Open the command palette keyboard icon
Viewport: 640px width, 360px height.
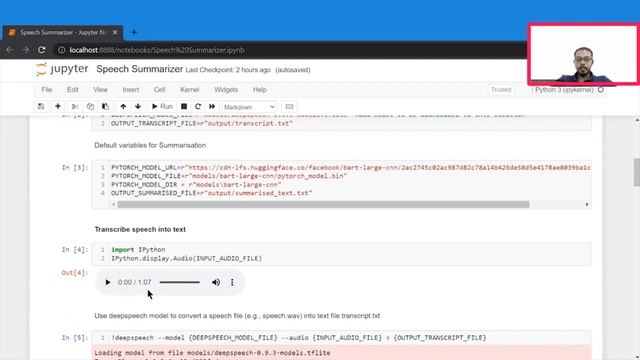click(x=289, y=107)
